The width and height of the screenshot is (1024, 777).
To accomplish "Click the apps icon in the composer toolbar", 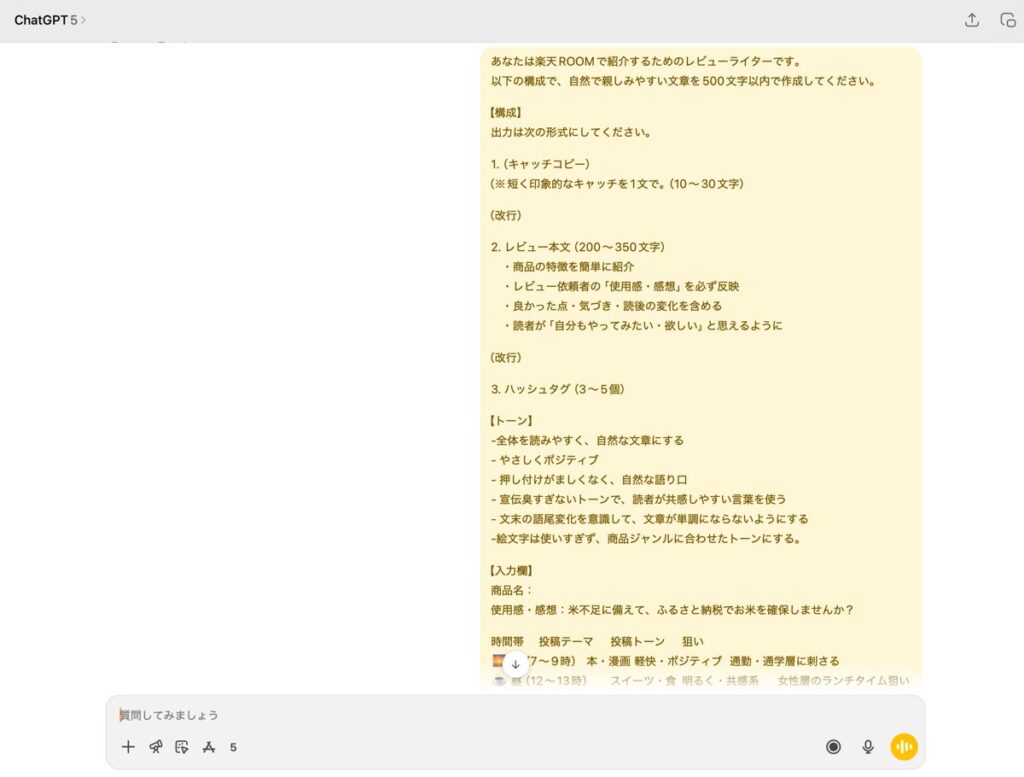I will coord(209,747).
